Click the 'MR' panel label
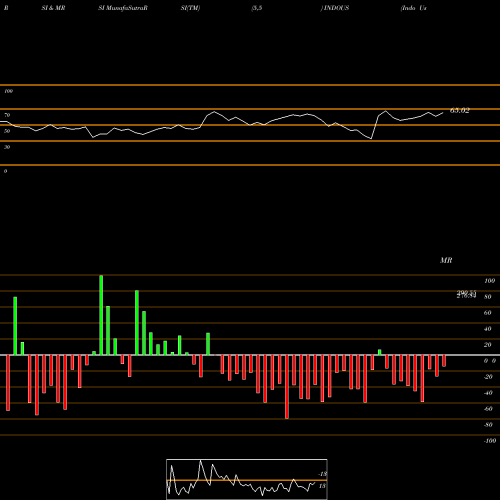 click(446, 260)
